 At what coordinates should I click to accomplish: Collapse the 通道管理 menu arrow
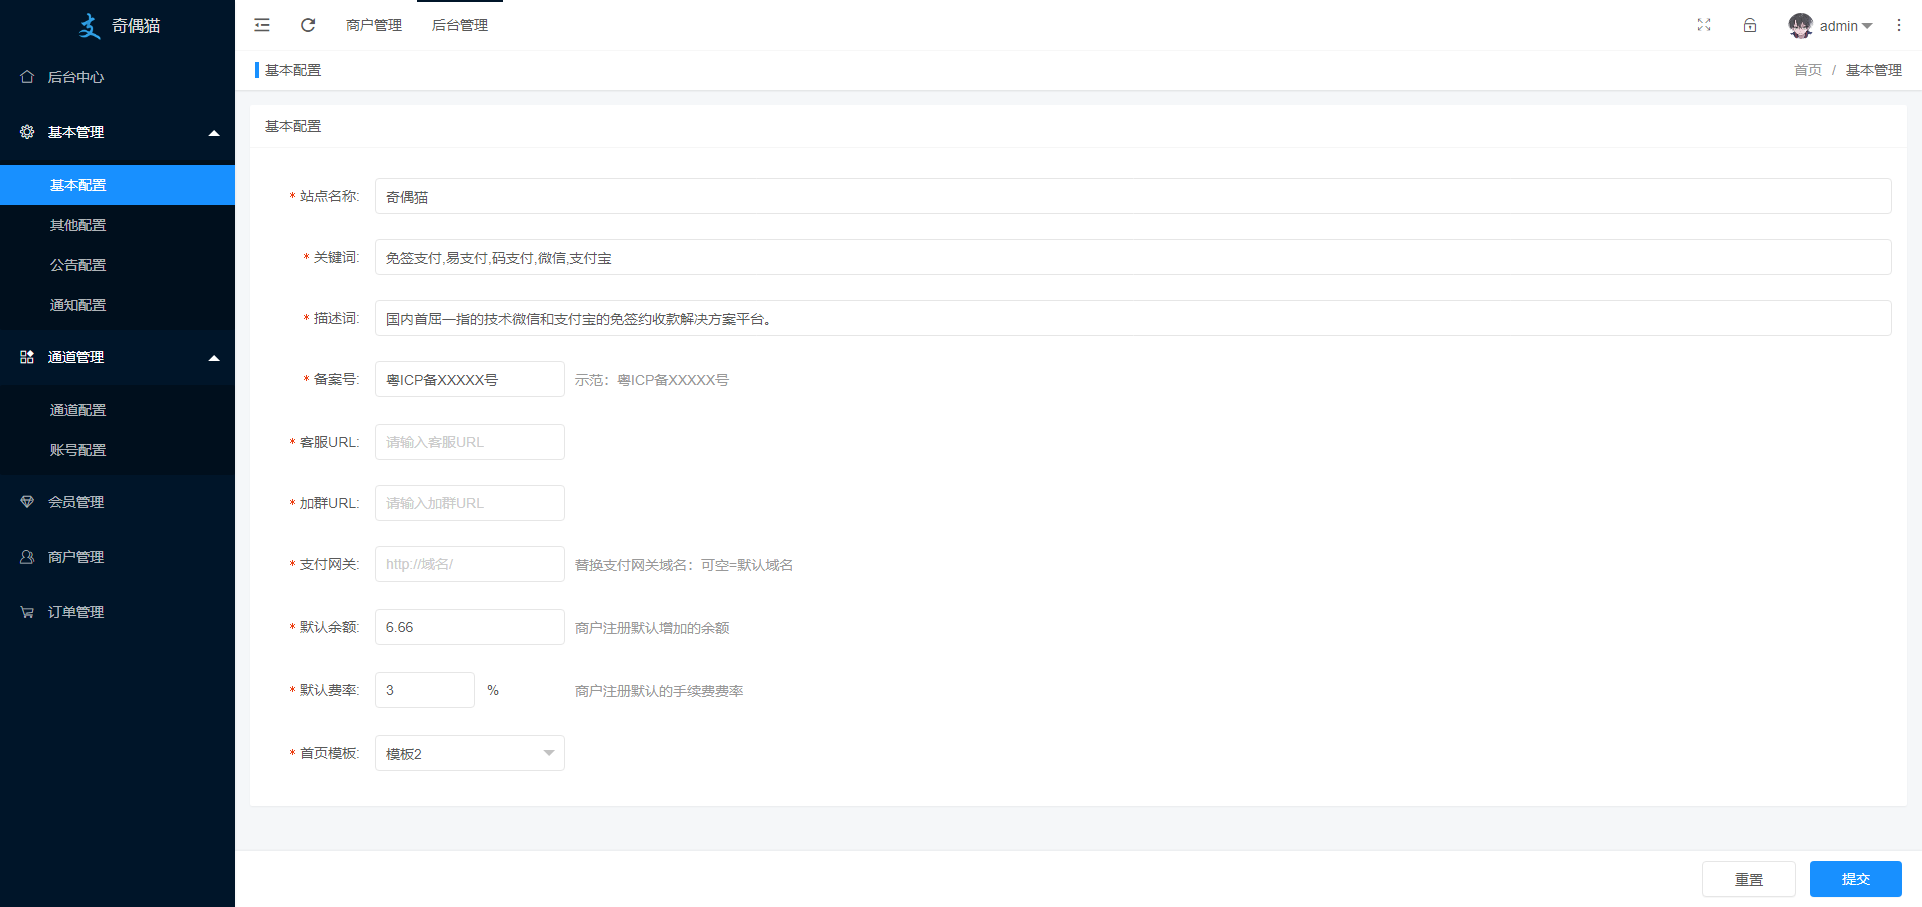213,358
